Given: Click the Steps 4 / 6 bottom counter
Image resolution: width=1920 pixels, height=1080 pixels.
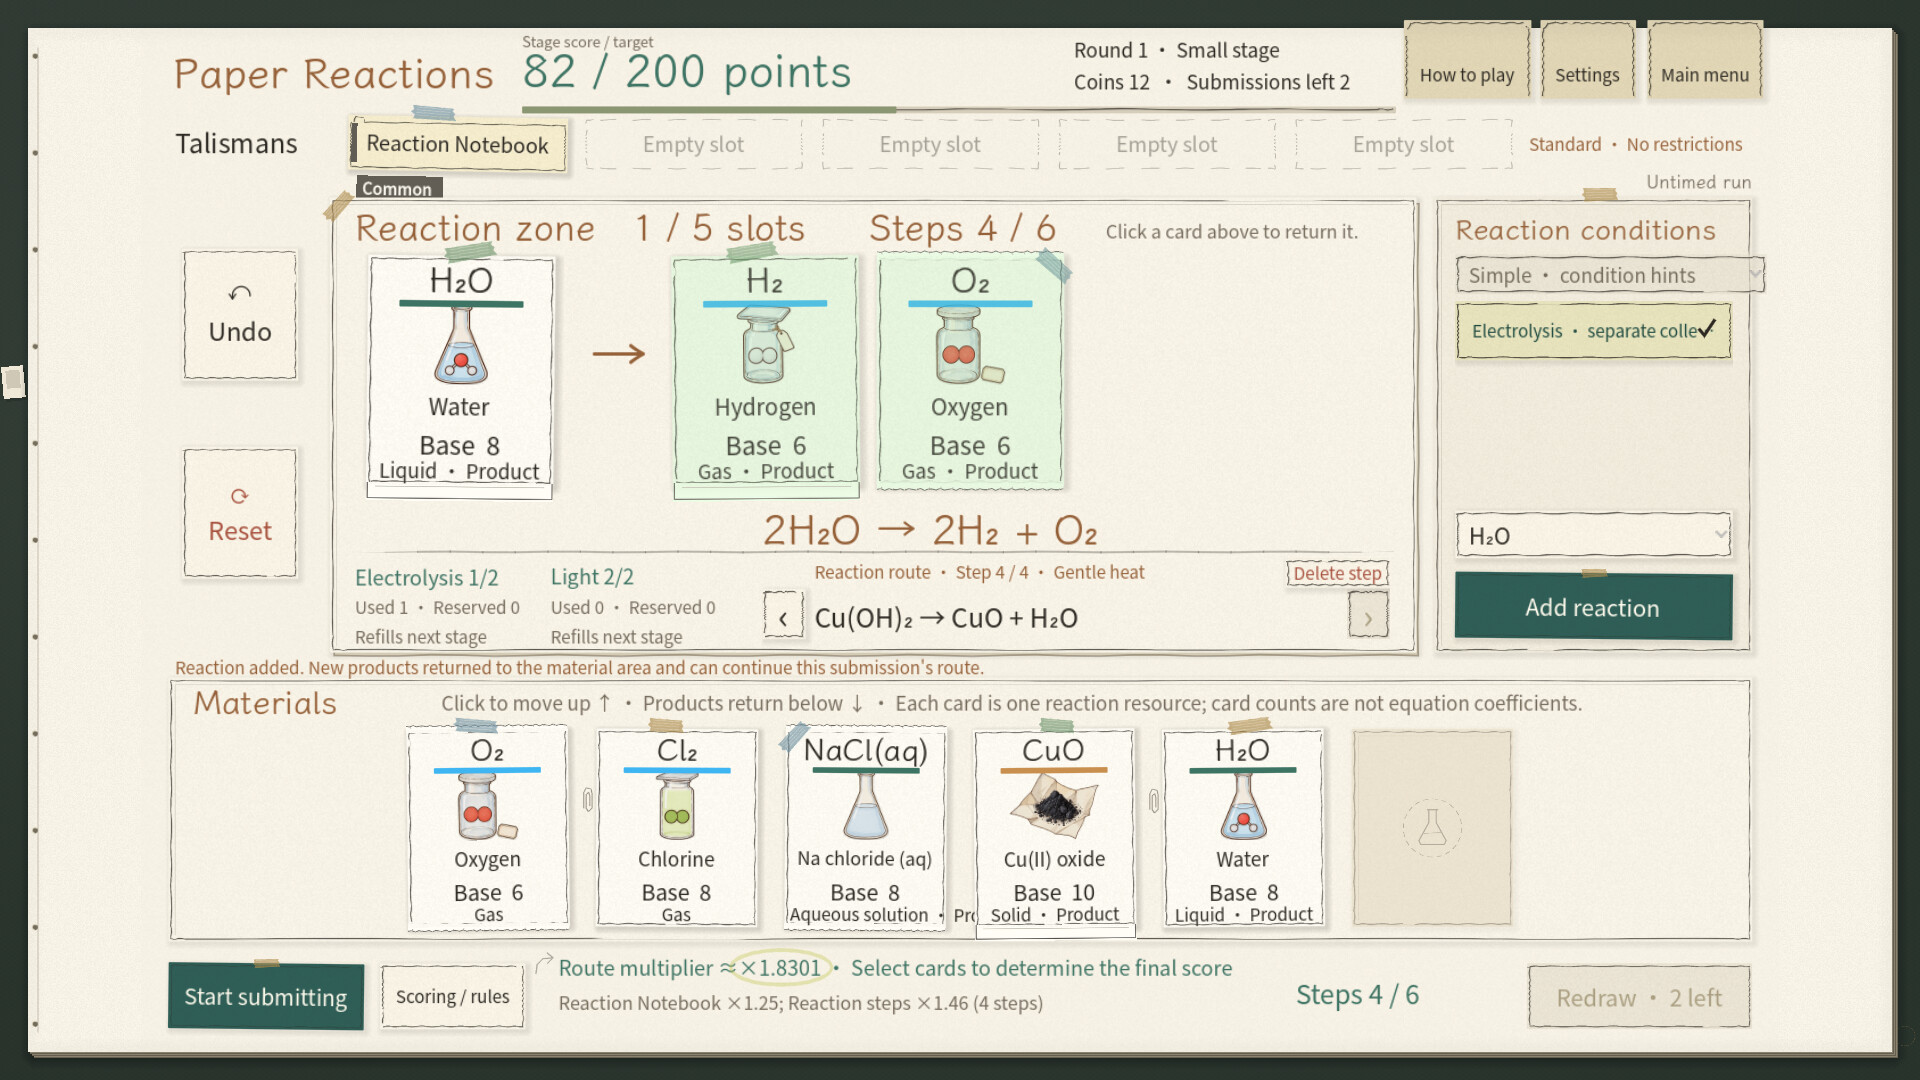Looking at the screenshot, I should pyautogui.click(x=1357, y=995).
